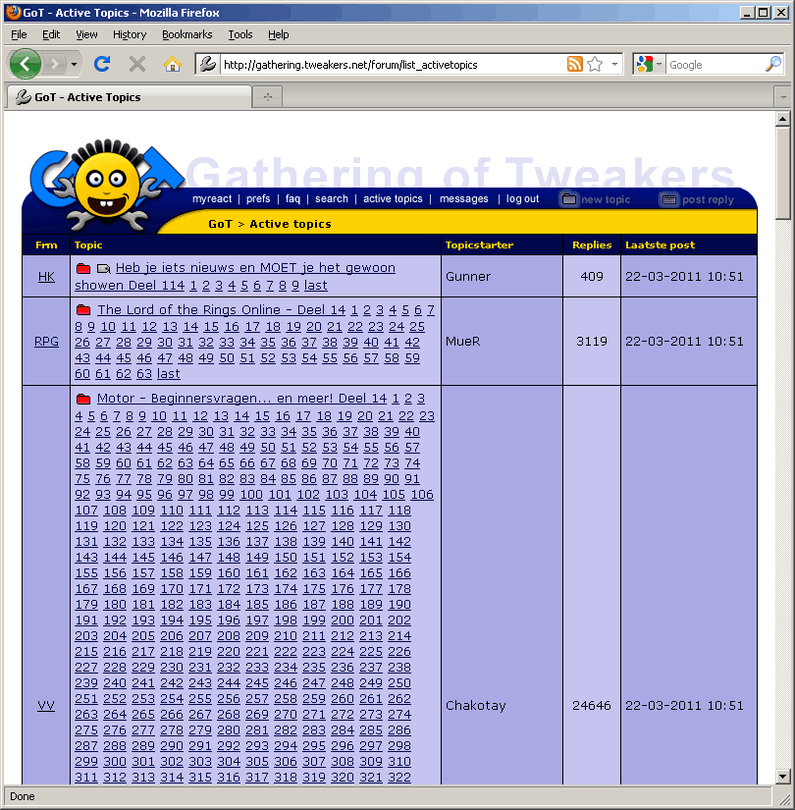
Task: Click red folder icon of the Heb je iets nieuws topic
Action: coord(83,269)
